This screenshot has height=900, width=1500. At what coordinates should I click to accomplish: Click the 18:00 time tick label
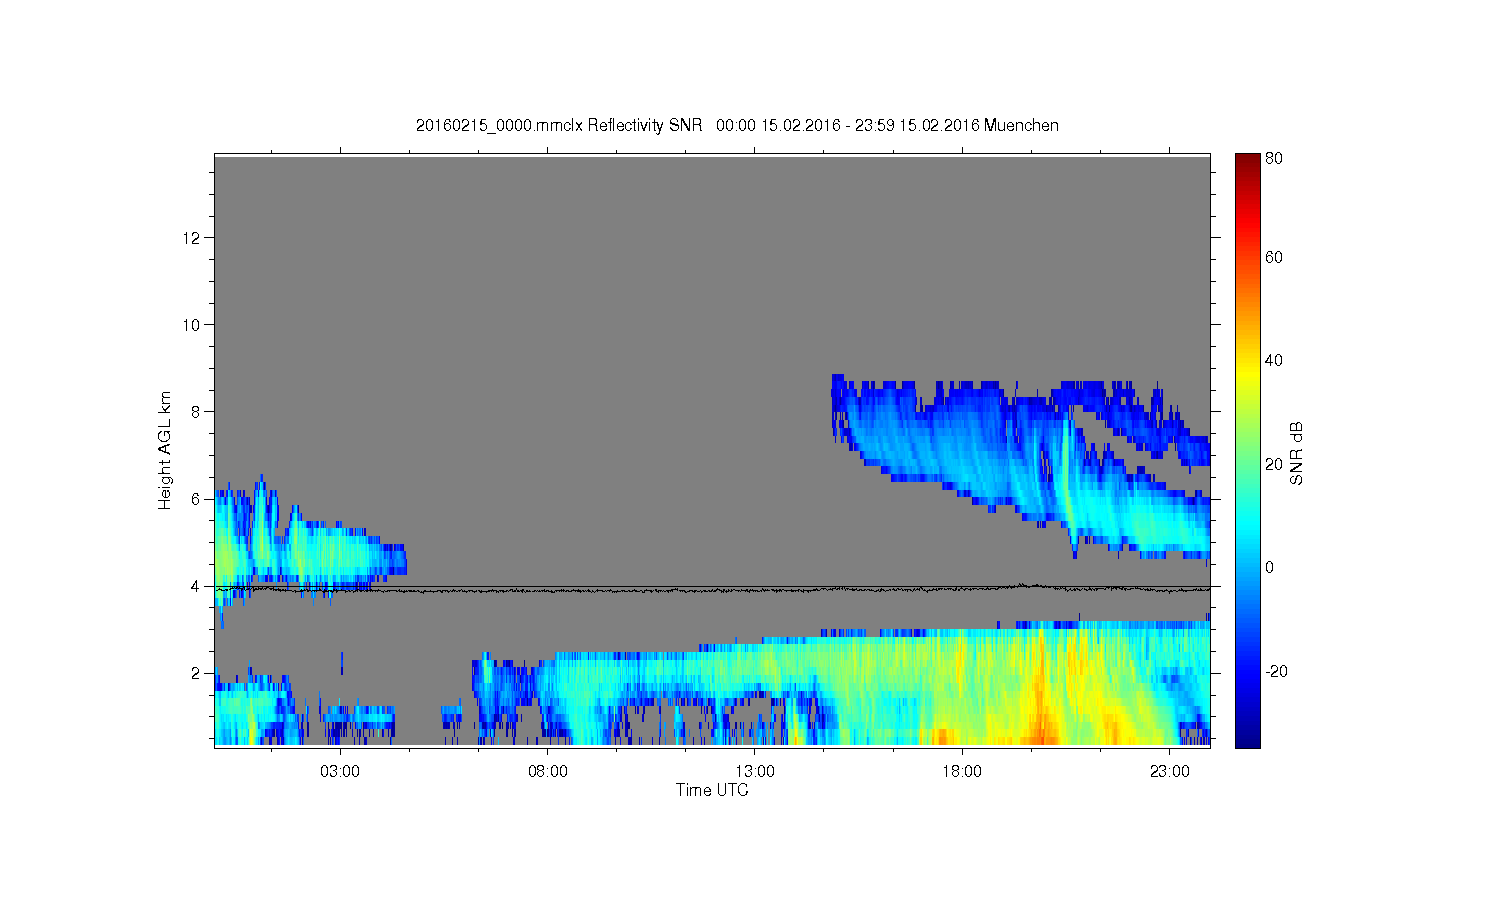pyautogui.click(x=963, y=772)
